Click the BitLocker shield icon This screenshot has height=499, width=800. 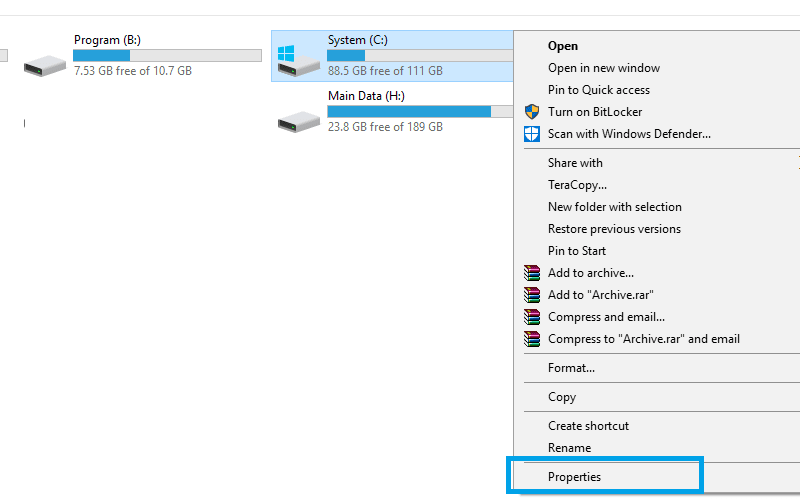click(x=532, y=112)
